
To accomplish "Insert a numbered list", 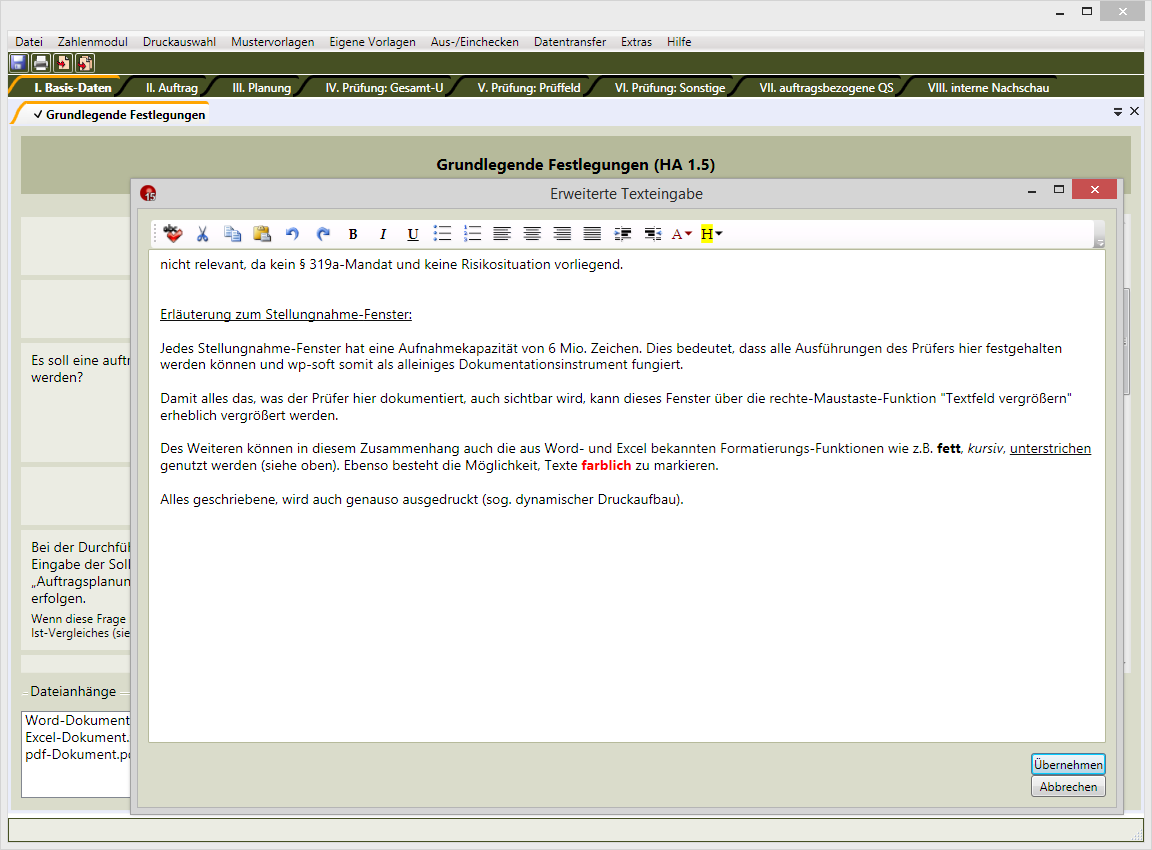I will click(x=473, y=234).
